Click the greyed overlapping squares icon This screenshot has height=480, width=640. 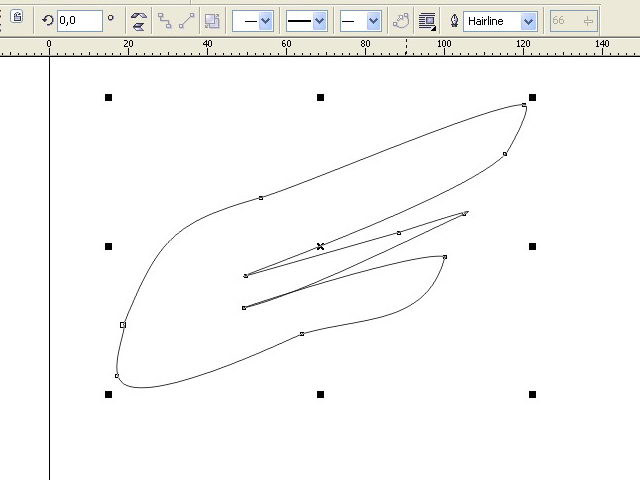click(x=212, y=20)
